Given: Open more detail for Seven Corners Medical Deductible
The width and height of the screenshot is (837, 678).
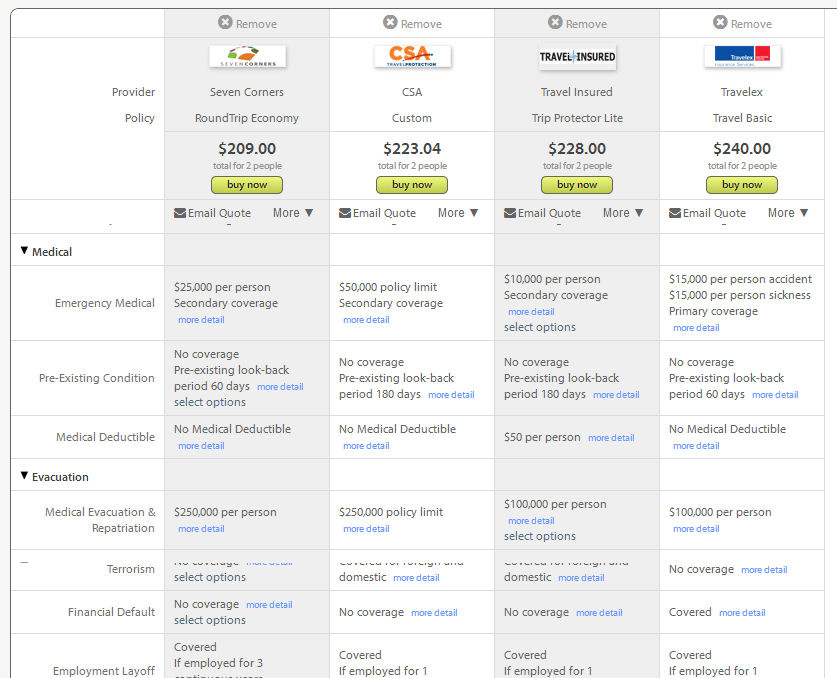Looking at the screenshot, I should 201,446.
